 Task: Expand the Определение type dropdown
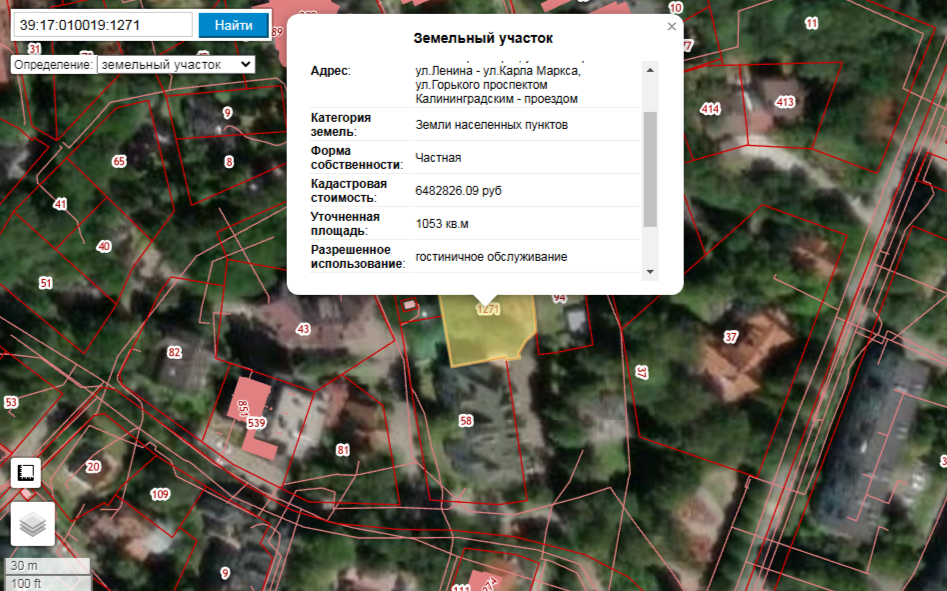[x=176, y=64]
